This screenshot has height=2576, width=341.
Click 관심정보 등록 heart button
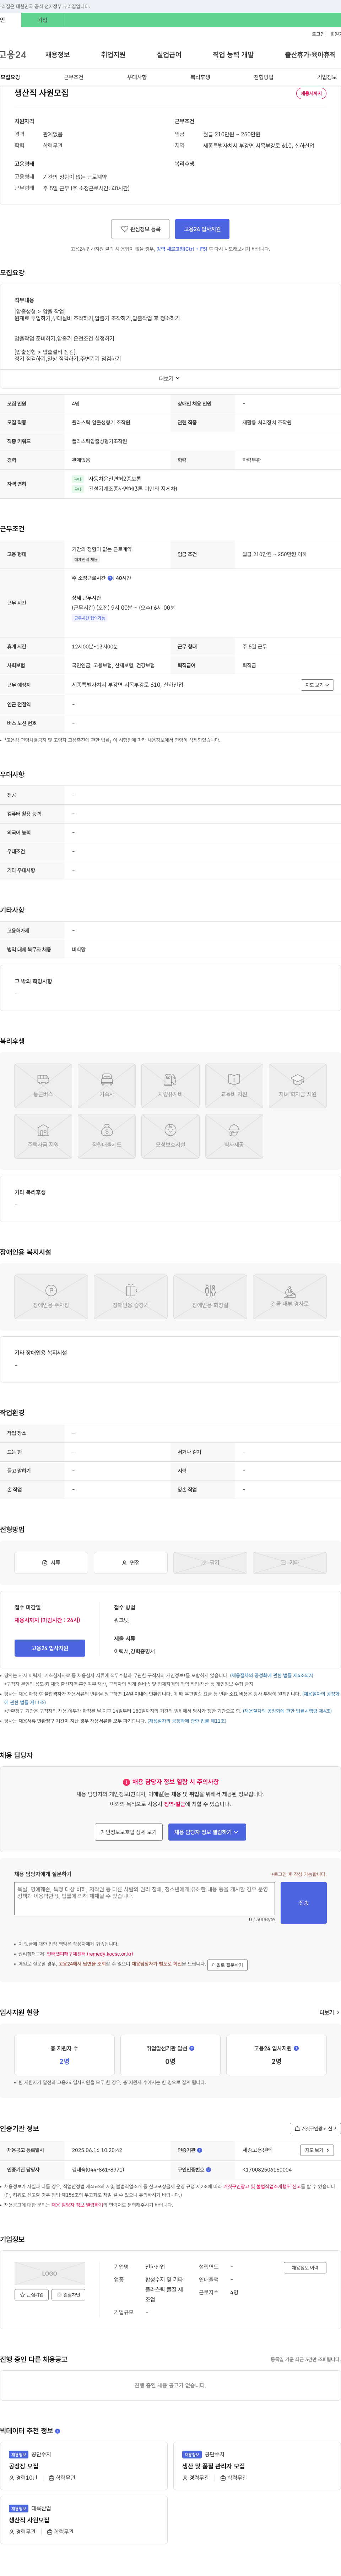tap(140, 229)
